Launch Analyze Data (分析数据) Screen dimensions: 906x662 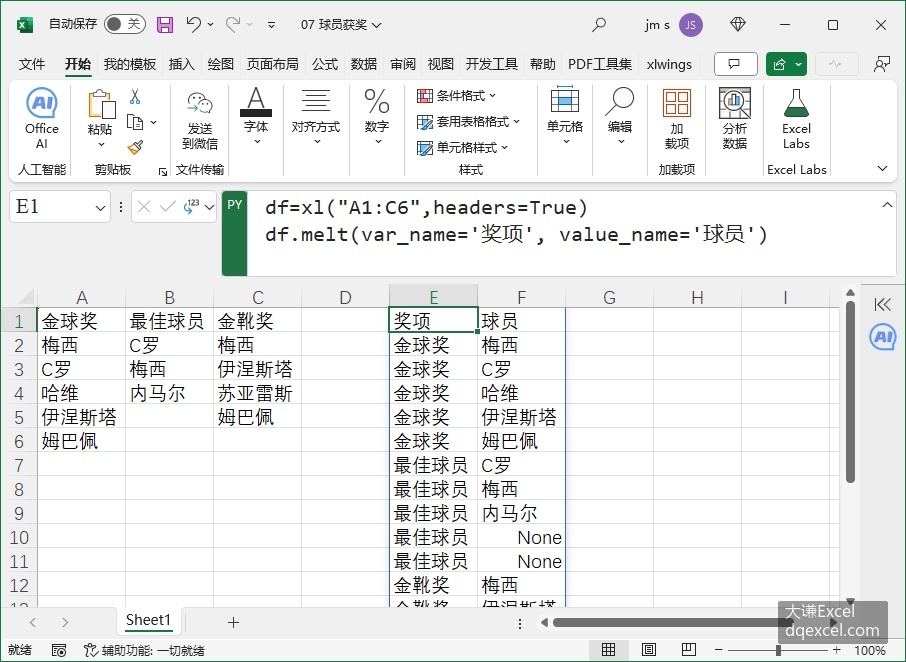click(734, 120)
